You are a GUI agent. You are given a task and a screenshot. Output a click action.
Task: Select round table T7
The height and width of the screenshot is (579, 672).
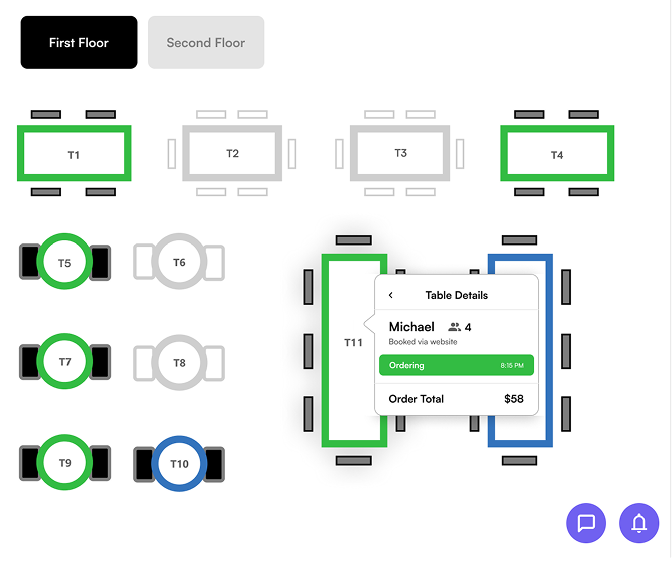65,362
